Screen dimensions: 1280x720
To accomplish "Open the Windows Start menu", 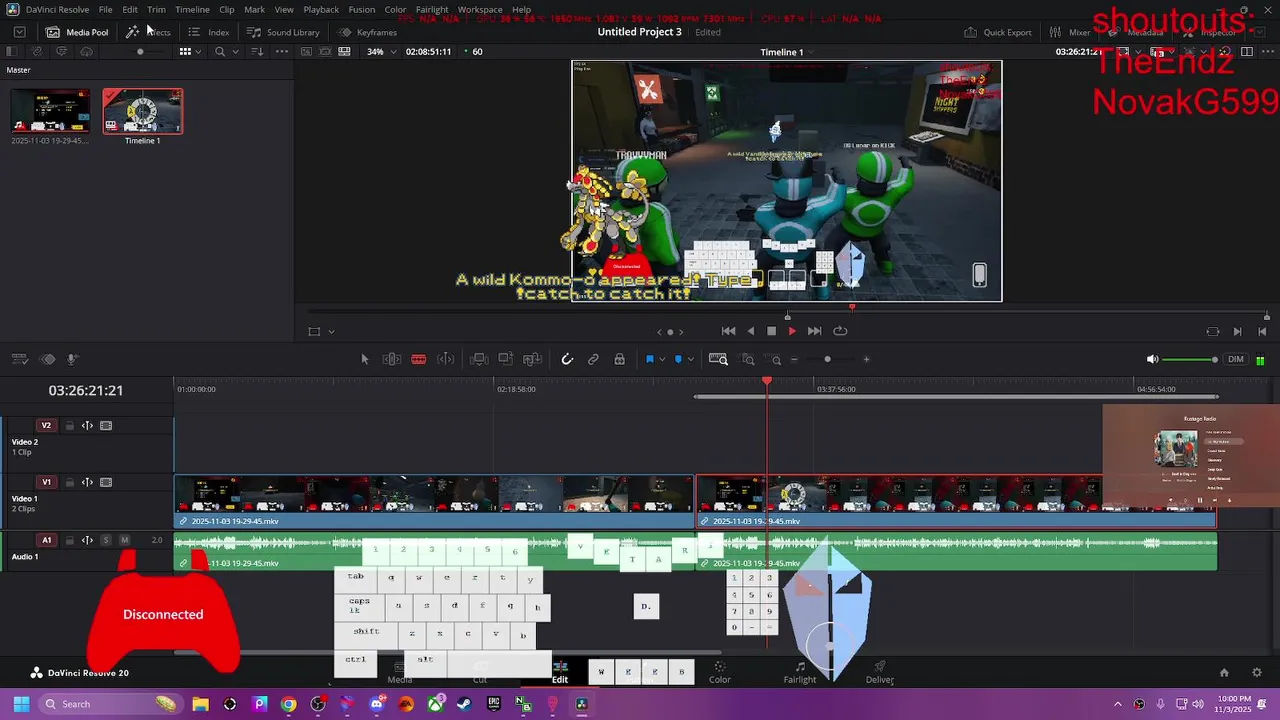I will pyautogui.click(x=21, y=704).
